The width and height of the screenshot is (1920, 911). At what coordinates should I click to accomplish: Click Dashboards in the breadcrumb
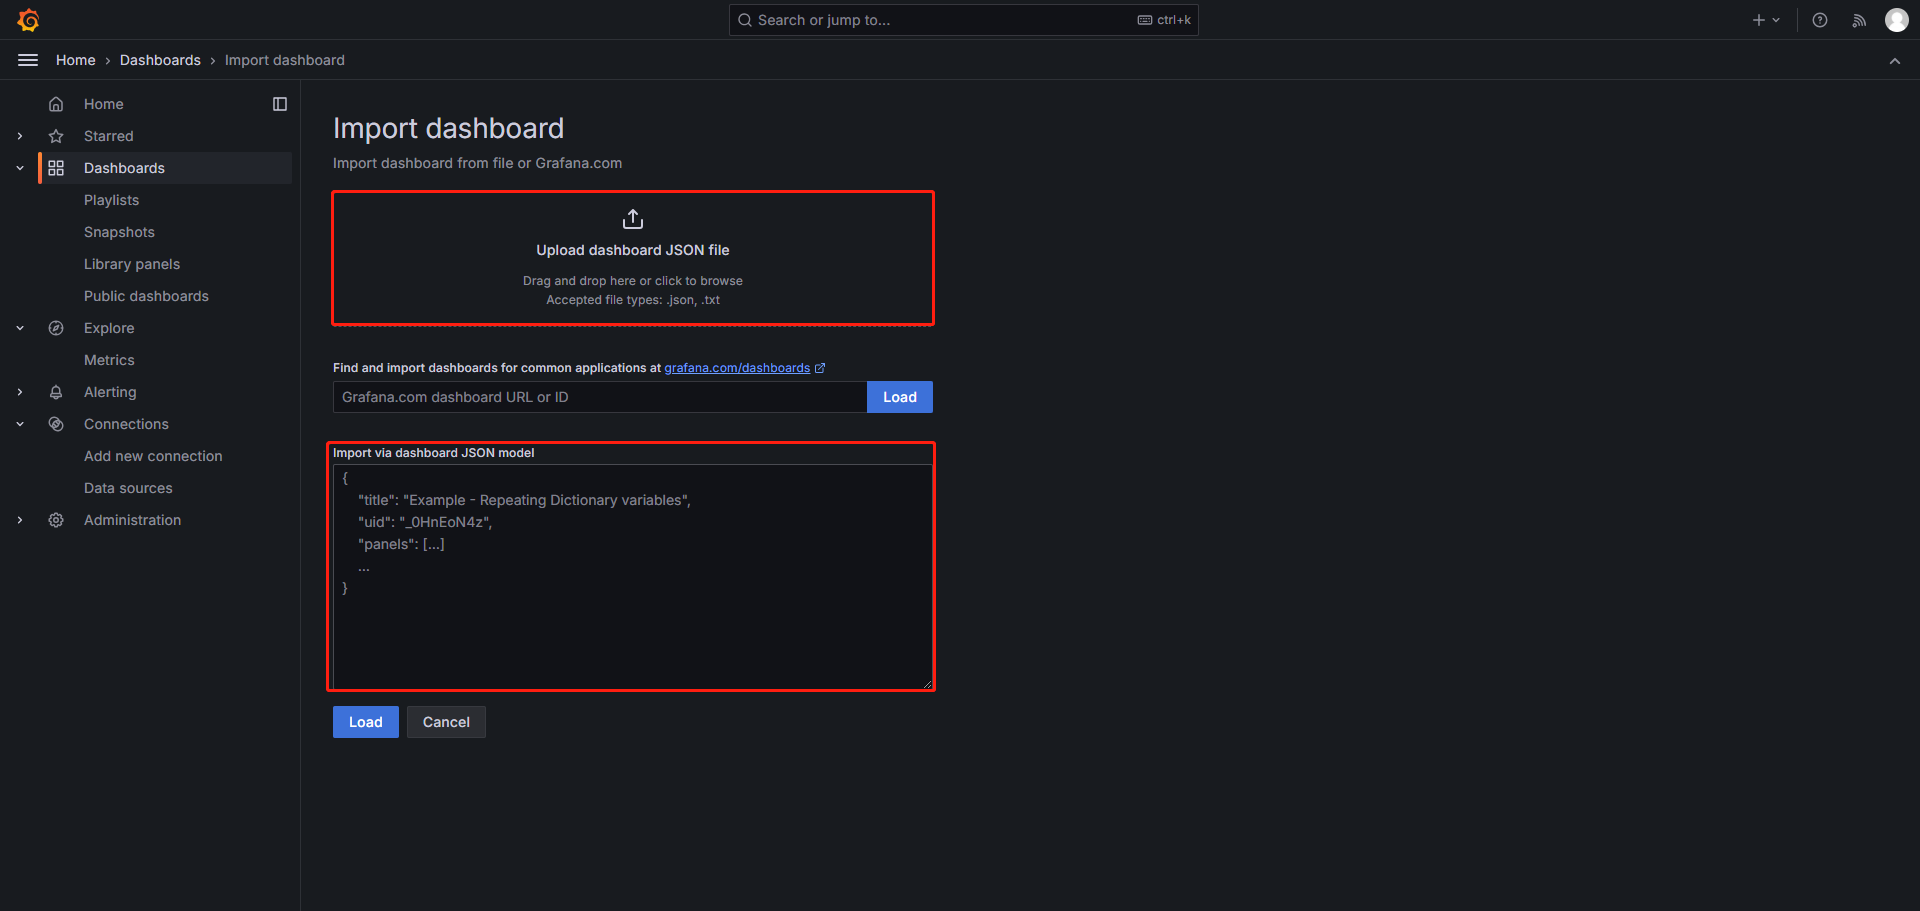click(160, 60)
